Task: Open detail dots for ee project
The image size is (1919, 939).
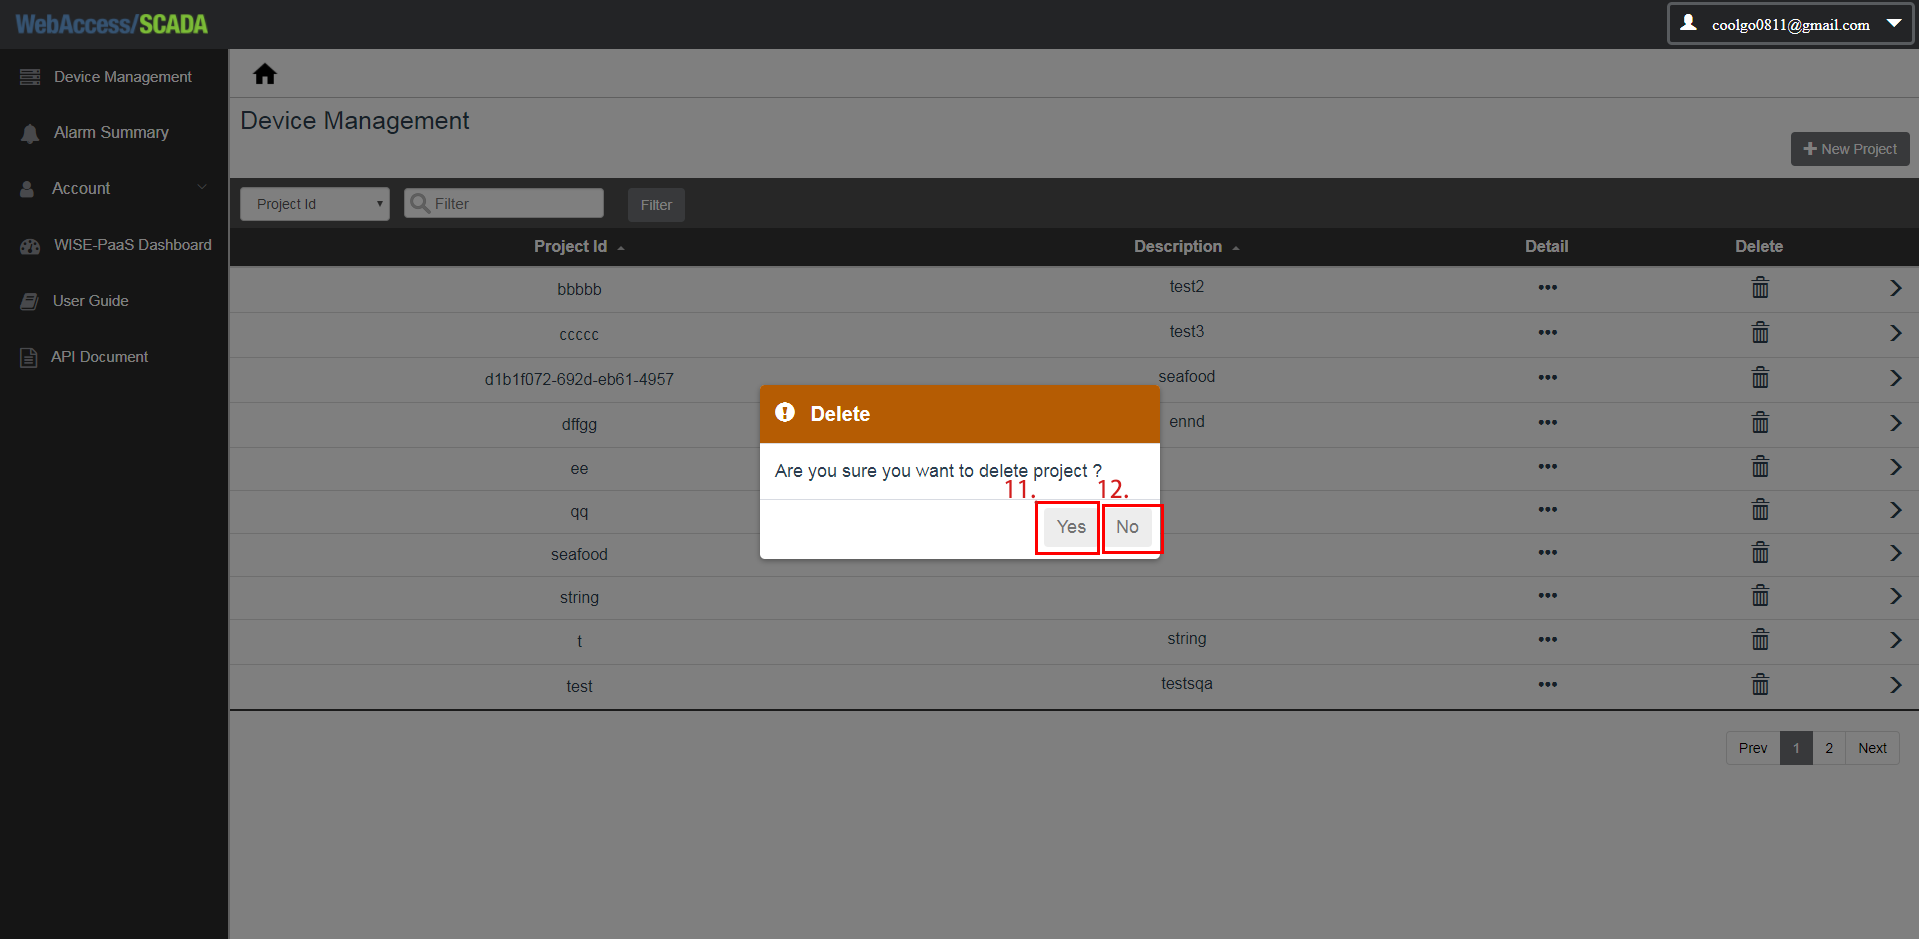Action: point(1548,466)
